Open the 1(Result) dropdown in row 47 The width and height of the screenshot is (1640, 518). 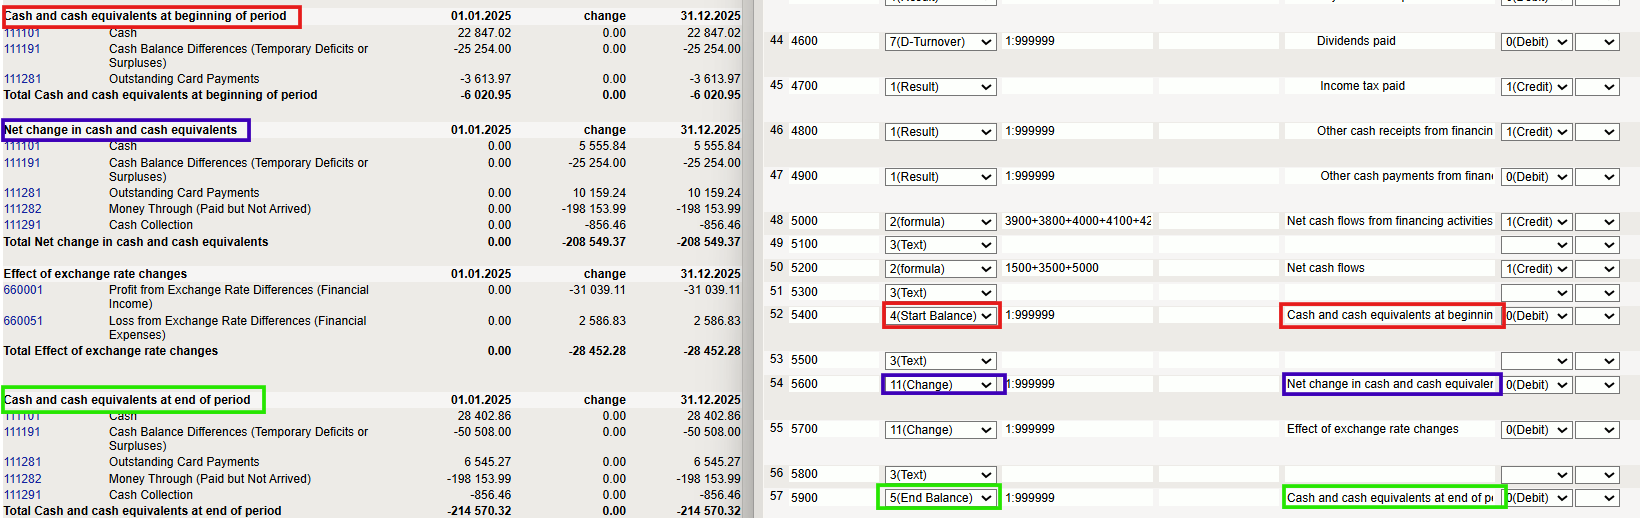(x=940, y=177)
